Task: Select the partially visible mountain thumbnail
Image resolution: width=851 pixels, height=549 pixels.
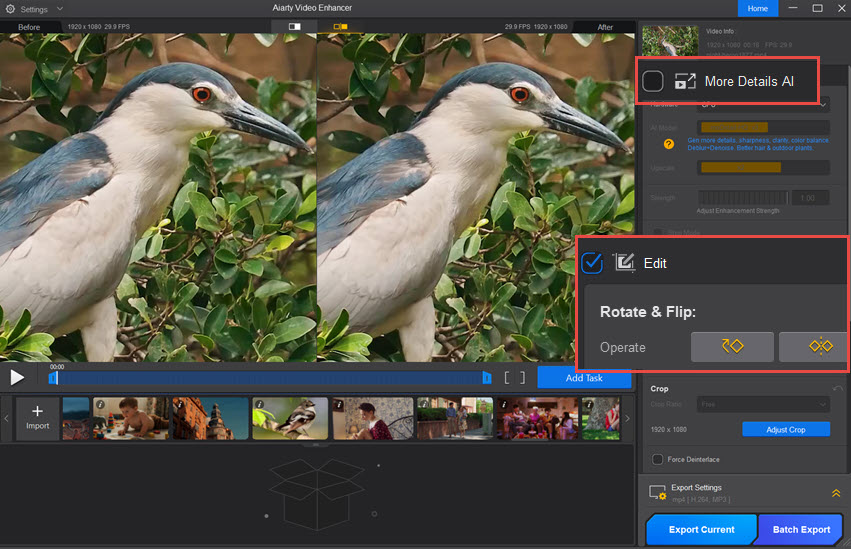Action: [x=76, y=418]
